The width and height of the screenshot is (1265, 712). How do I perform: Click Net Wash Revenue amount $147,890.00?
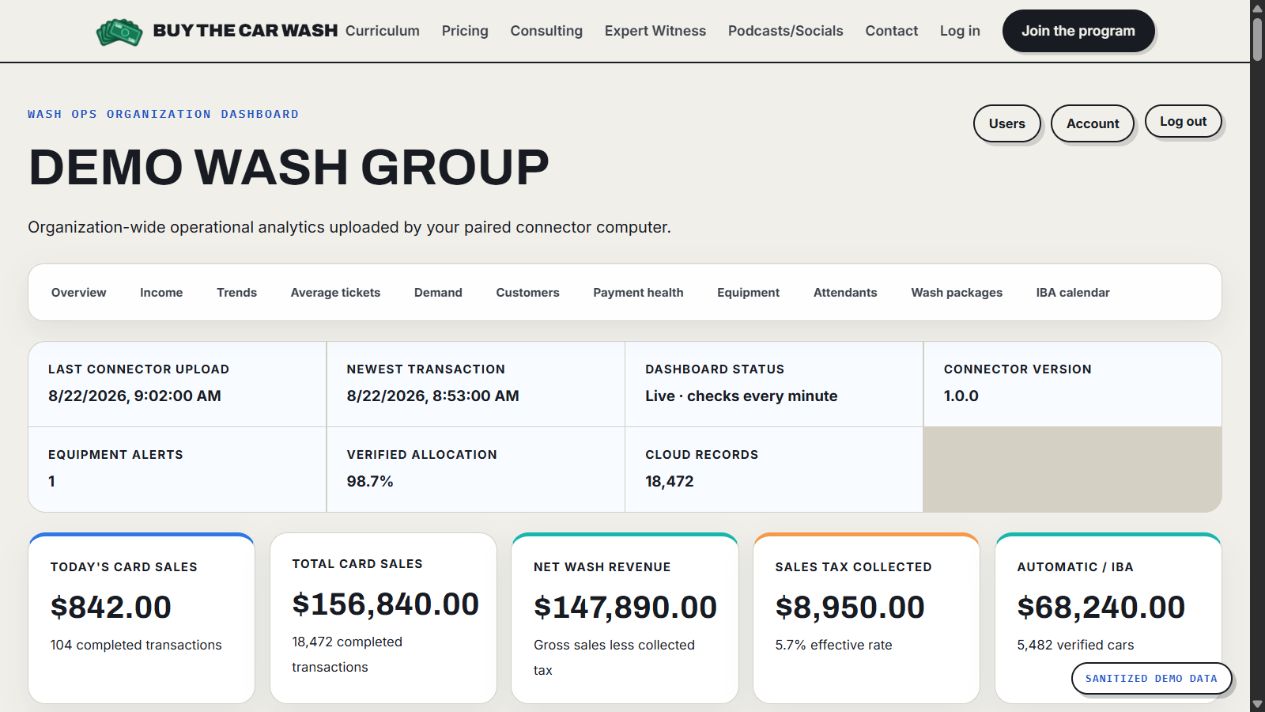tap(625, 607)
